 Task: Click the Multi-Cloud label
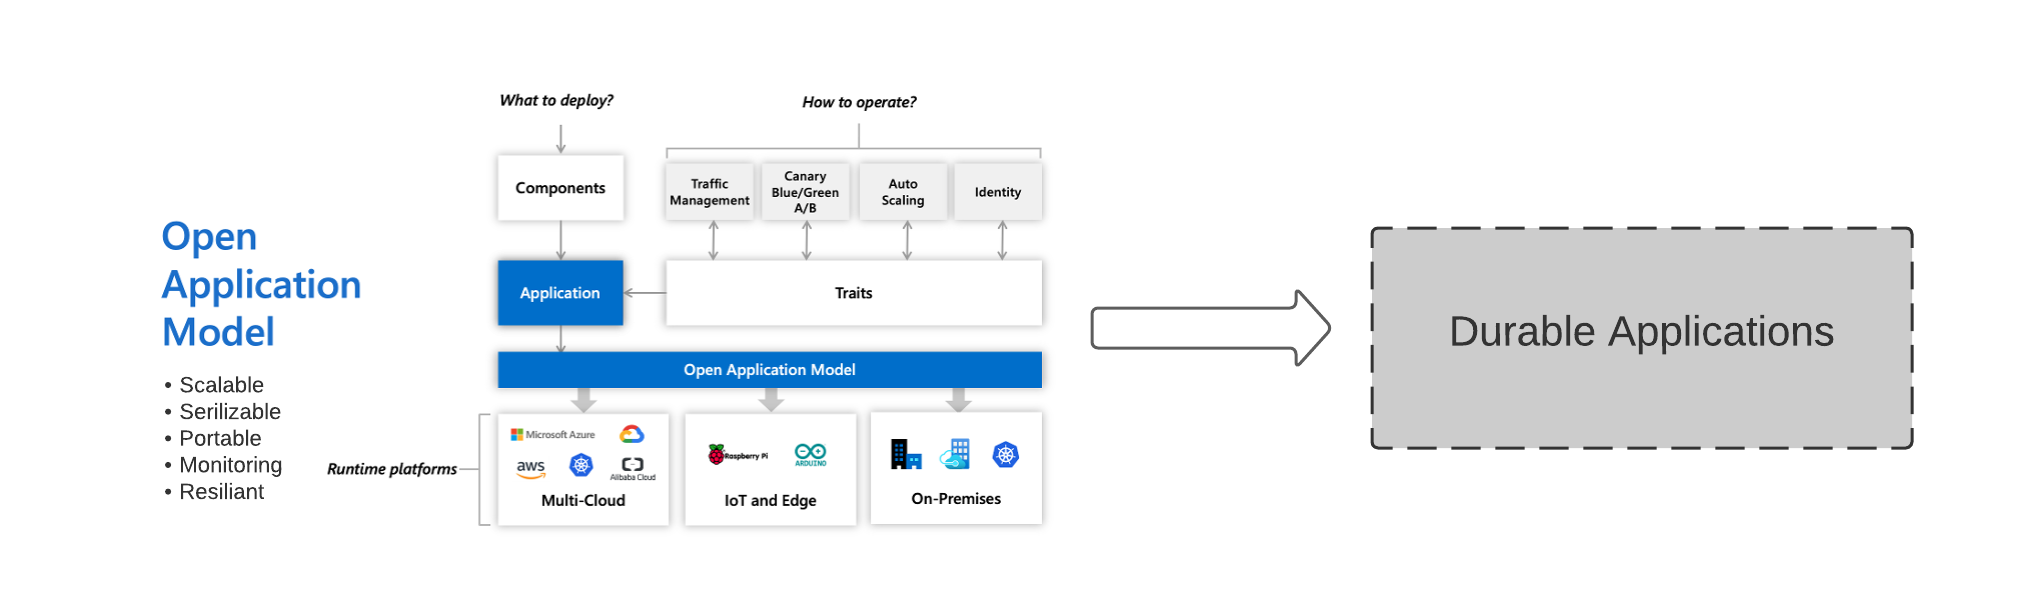(x=583, y=500)
